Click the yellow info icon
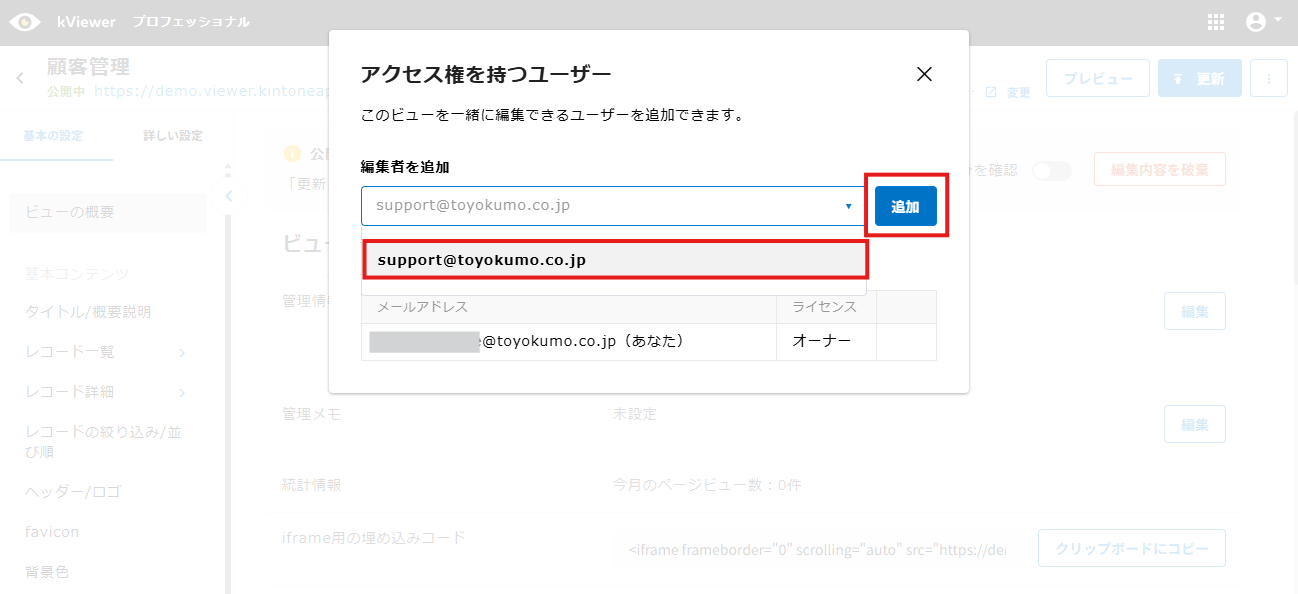Viewport: 1298px width, 594px height. click(292, 154)
